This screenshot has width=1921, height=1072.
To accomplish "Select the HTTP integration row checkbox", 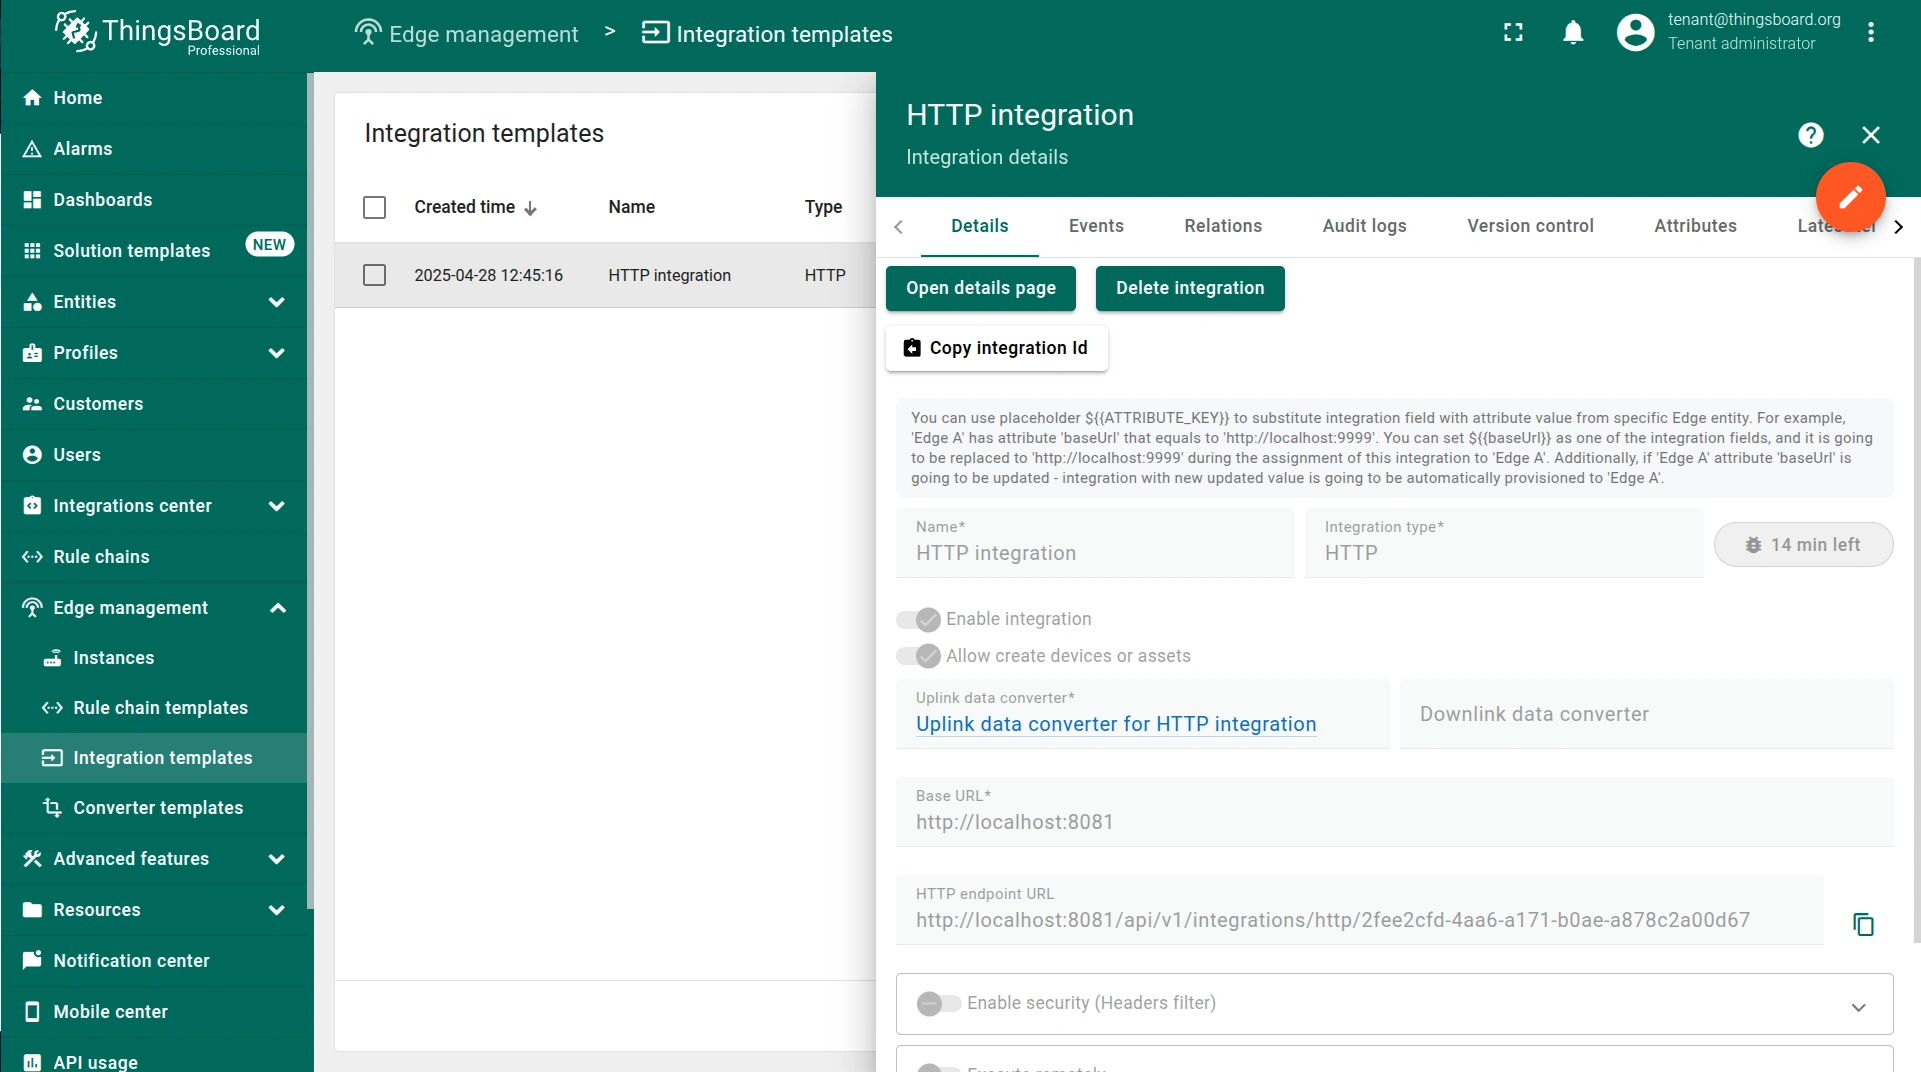I will (x=374, y=275).
